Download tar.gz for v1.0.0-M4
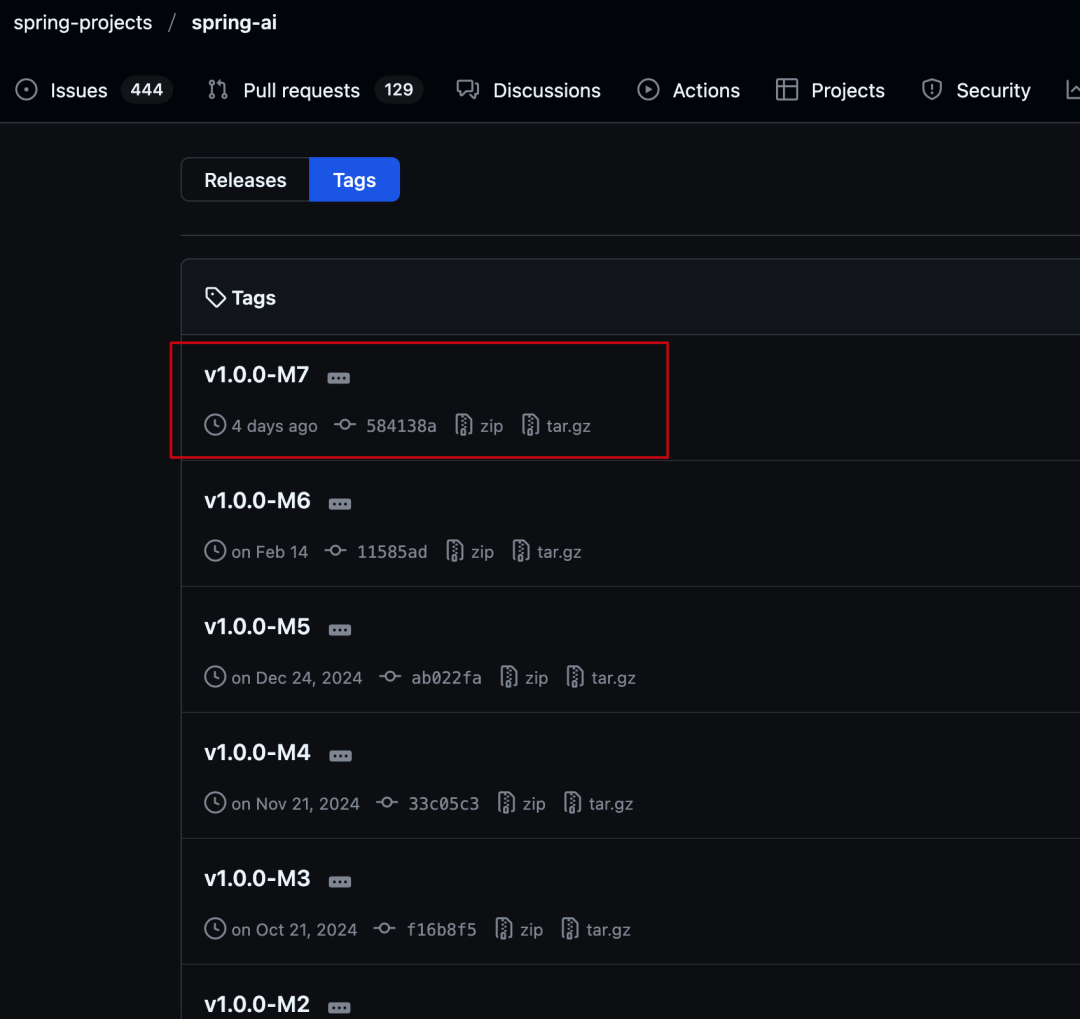The image size is (1080, 1019). (611, 804)
